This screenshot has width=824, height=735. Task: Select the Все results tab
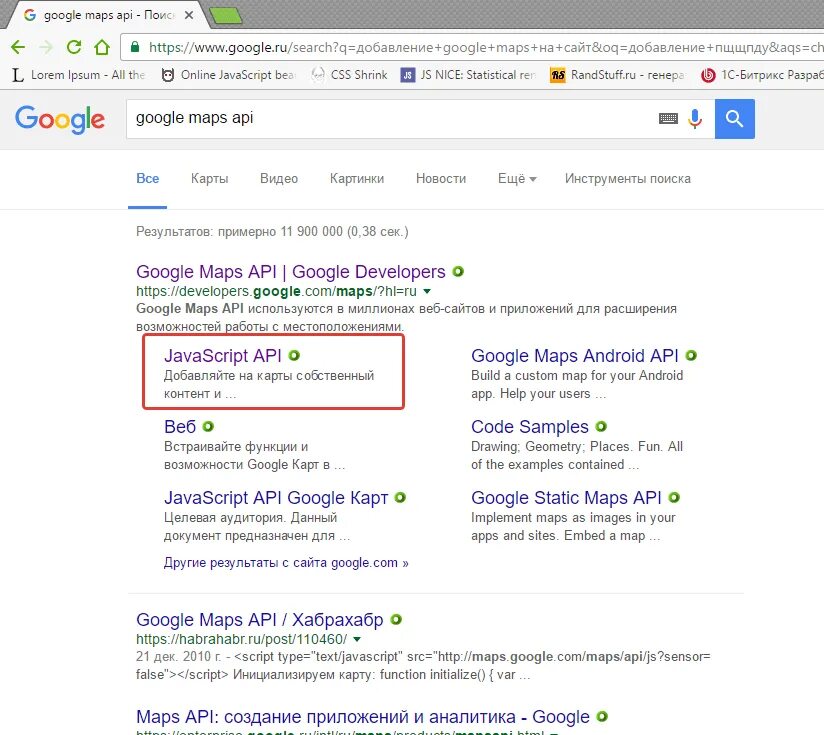coord(148,179)
